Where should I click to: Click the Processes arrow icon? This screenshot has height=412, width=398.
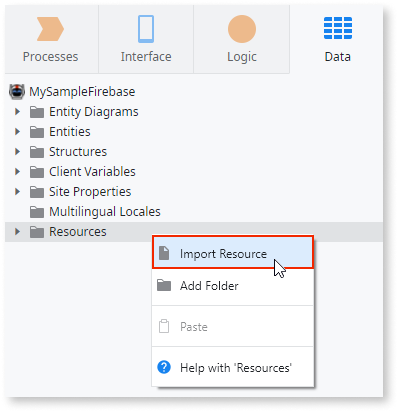tap(50, 29)
